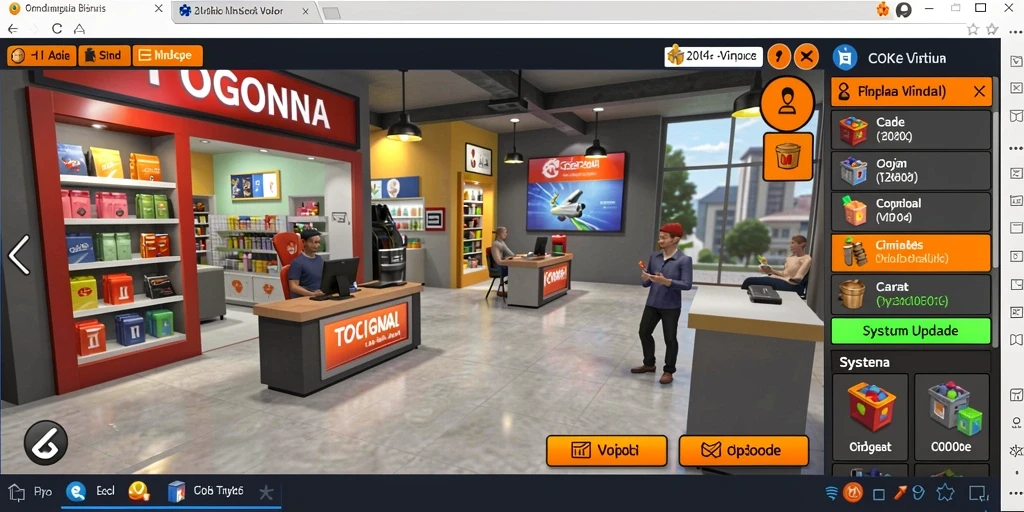Open the orange avatar profile circle icon
The width and height of the screenshot is (1024, 512).
coord(787,103)
